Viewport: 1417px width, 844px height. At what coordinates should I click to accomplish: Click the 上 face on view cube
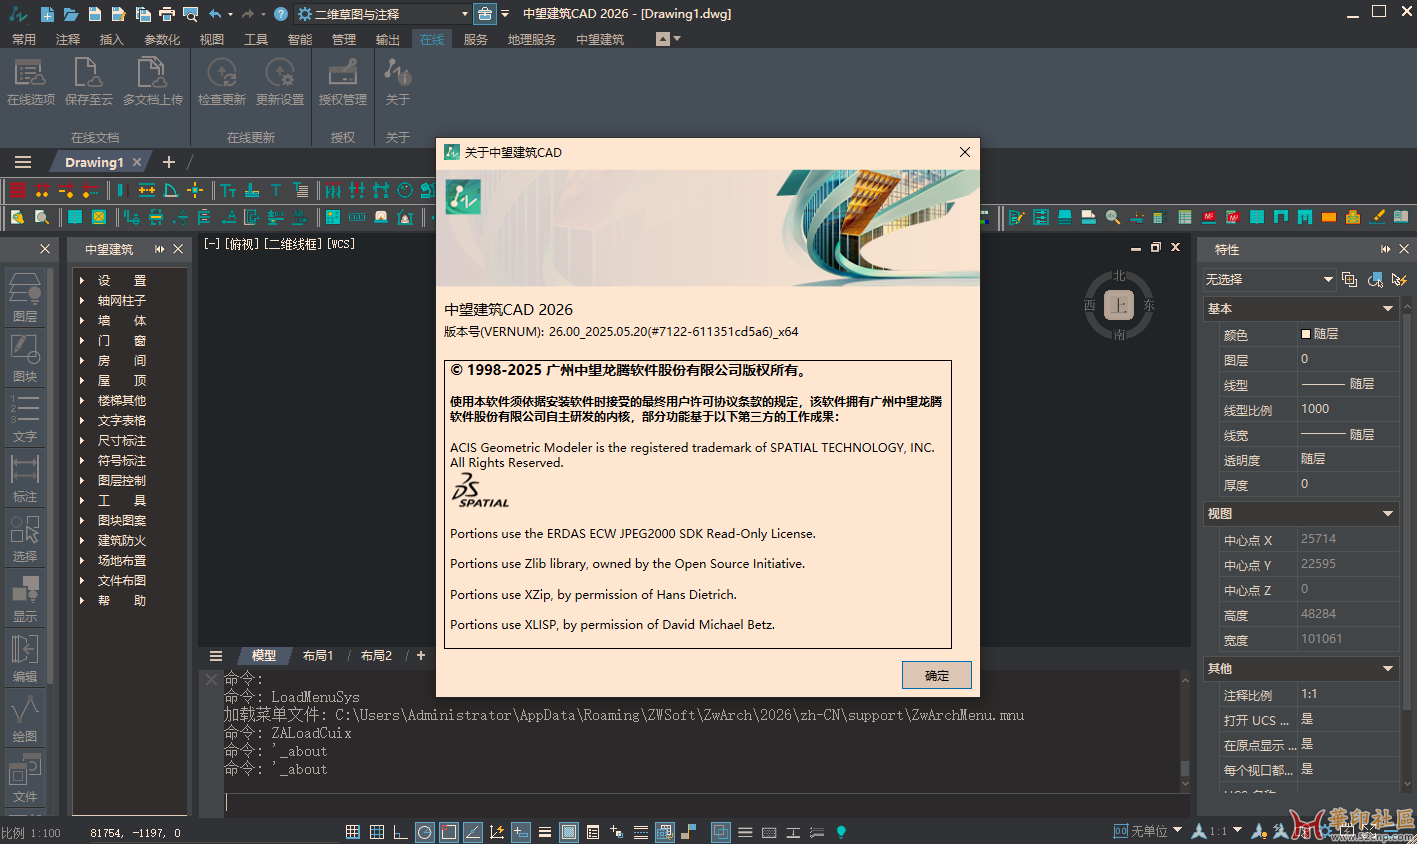pos(1118,306)
